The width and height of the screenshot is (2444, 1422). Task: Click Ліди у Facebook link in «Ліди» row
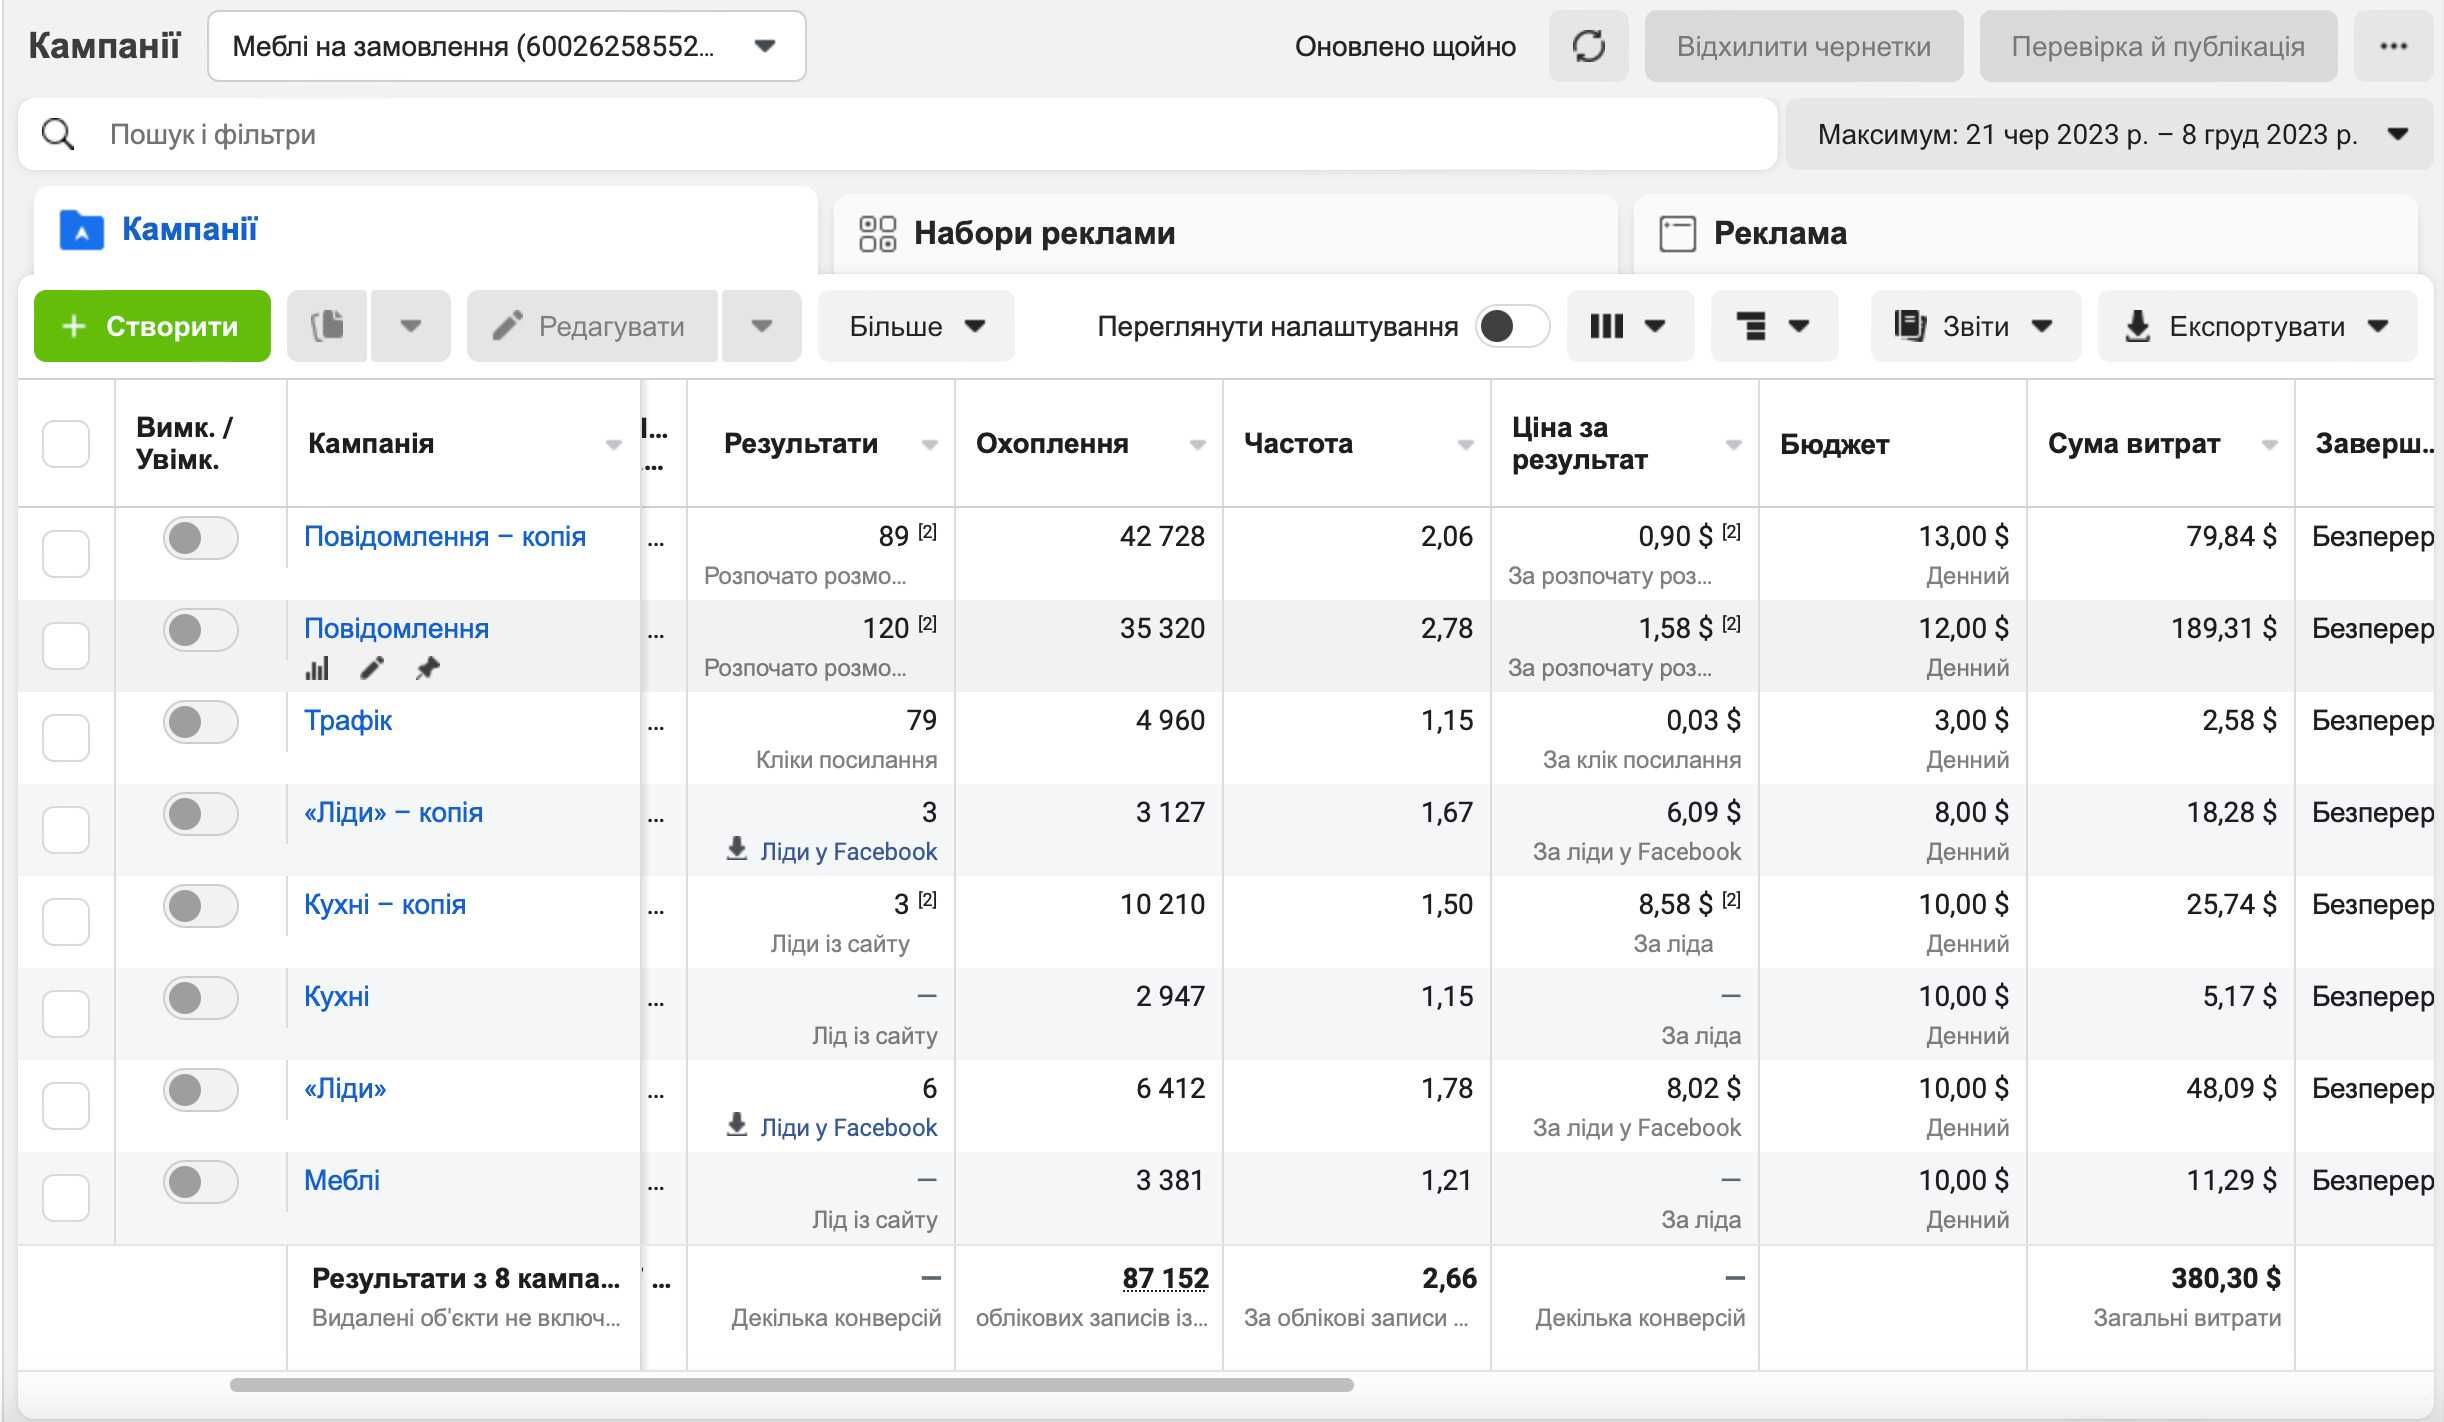coord(849,1128)
